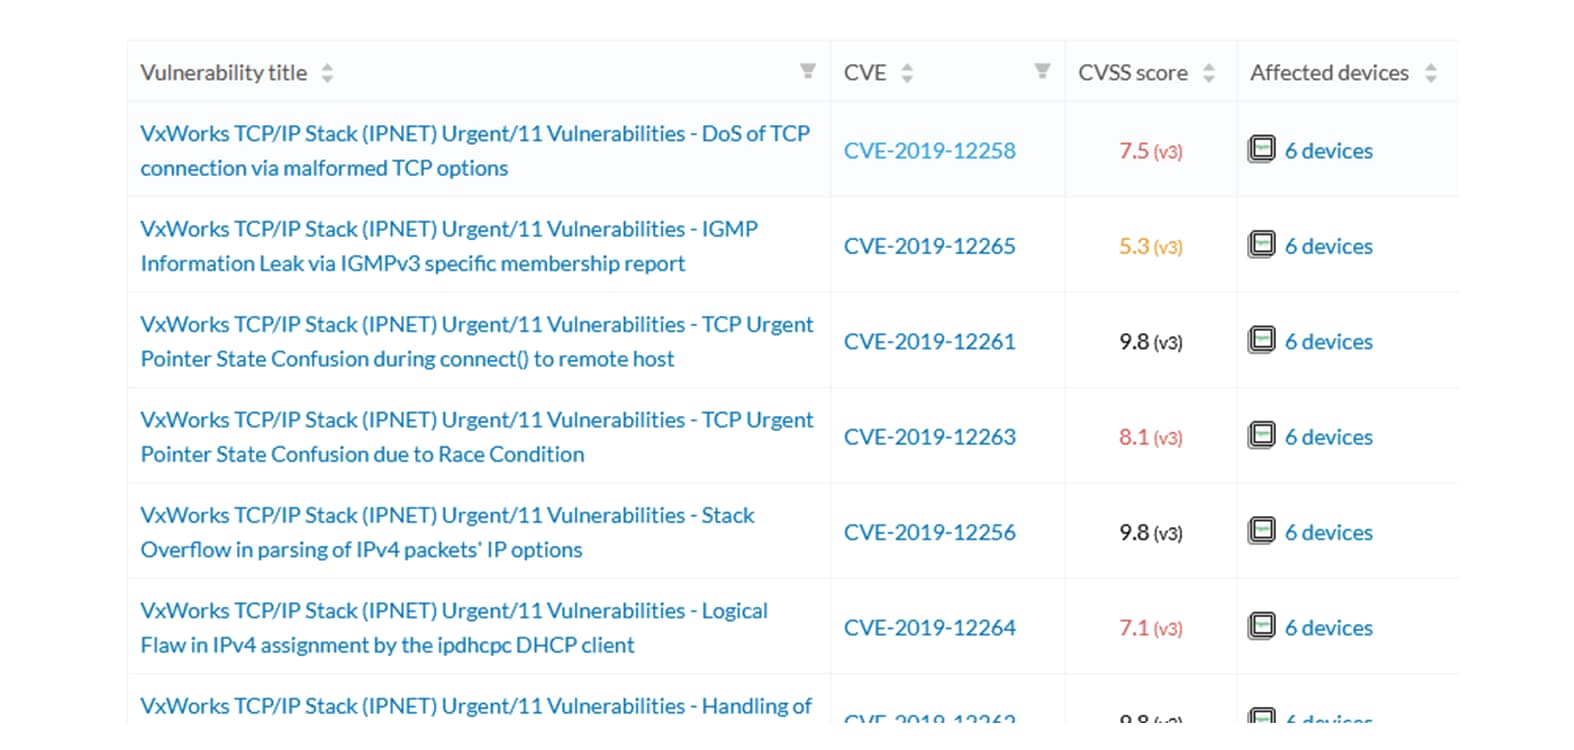Image resolution: width=1574 pixels, height=750 pixels.
Task: Click the CVSS score header label
Action: pos(1133,73)
